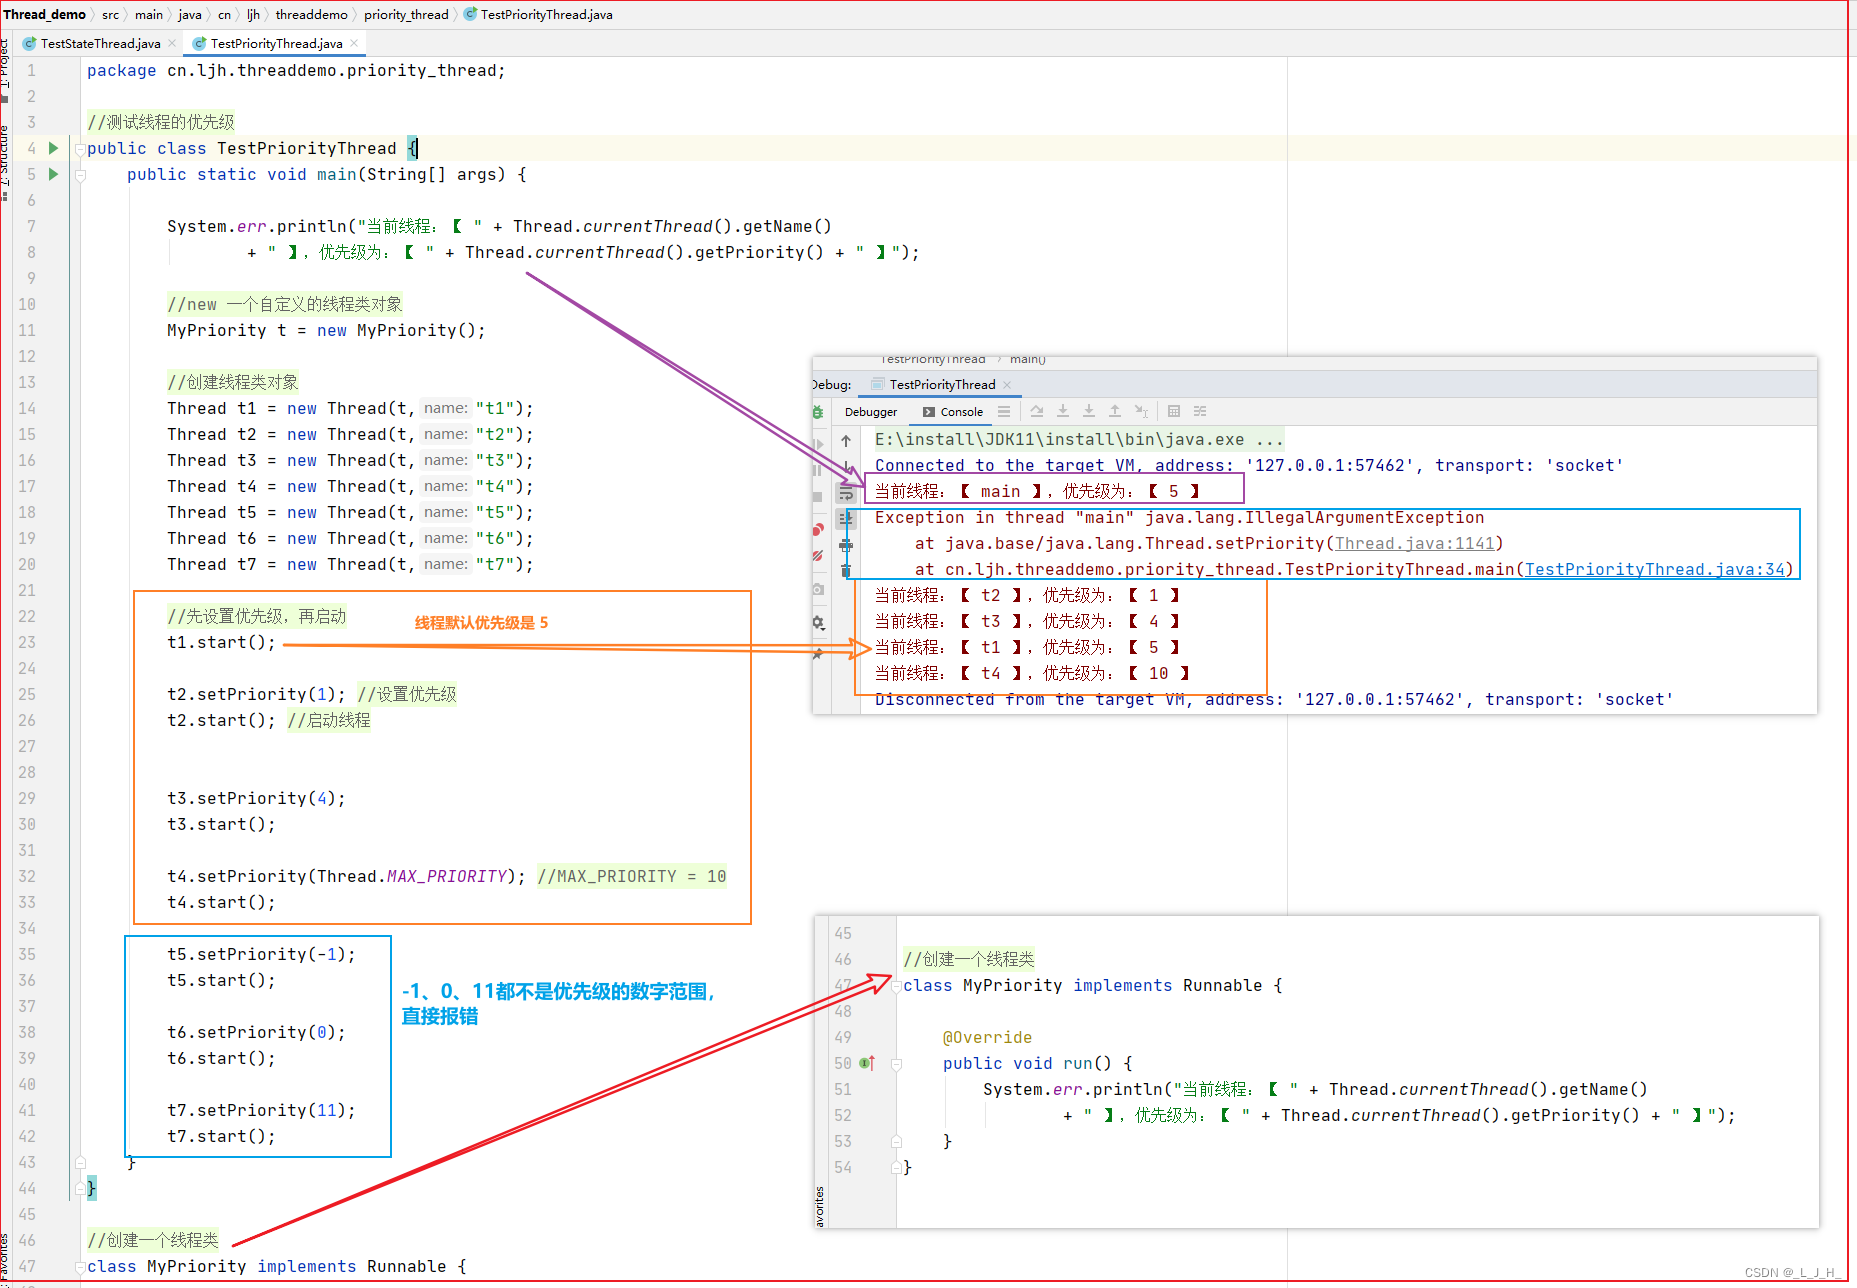Select the Console tab

(x=953, y=412)
